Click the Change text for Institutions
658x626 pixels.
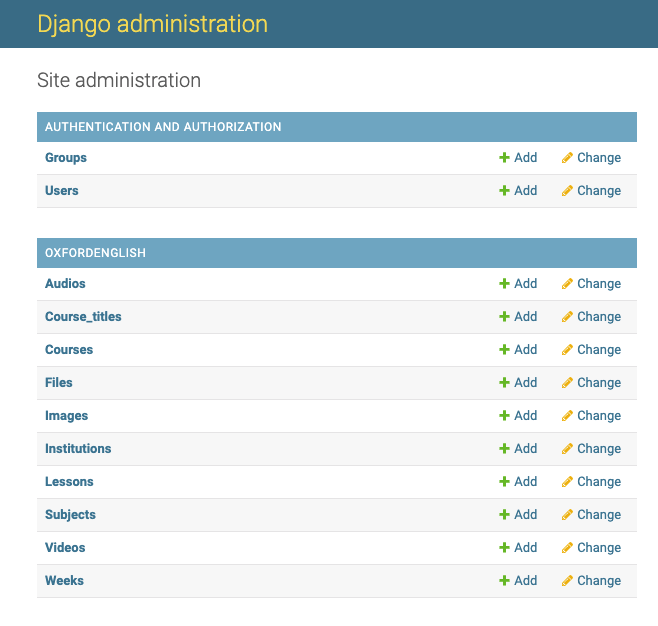pyautogui.click(x=599, y=449)
